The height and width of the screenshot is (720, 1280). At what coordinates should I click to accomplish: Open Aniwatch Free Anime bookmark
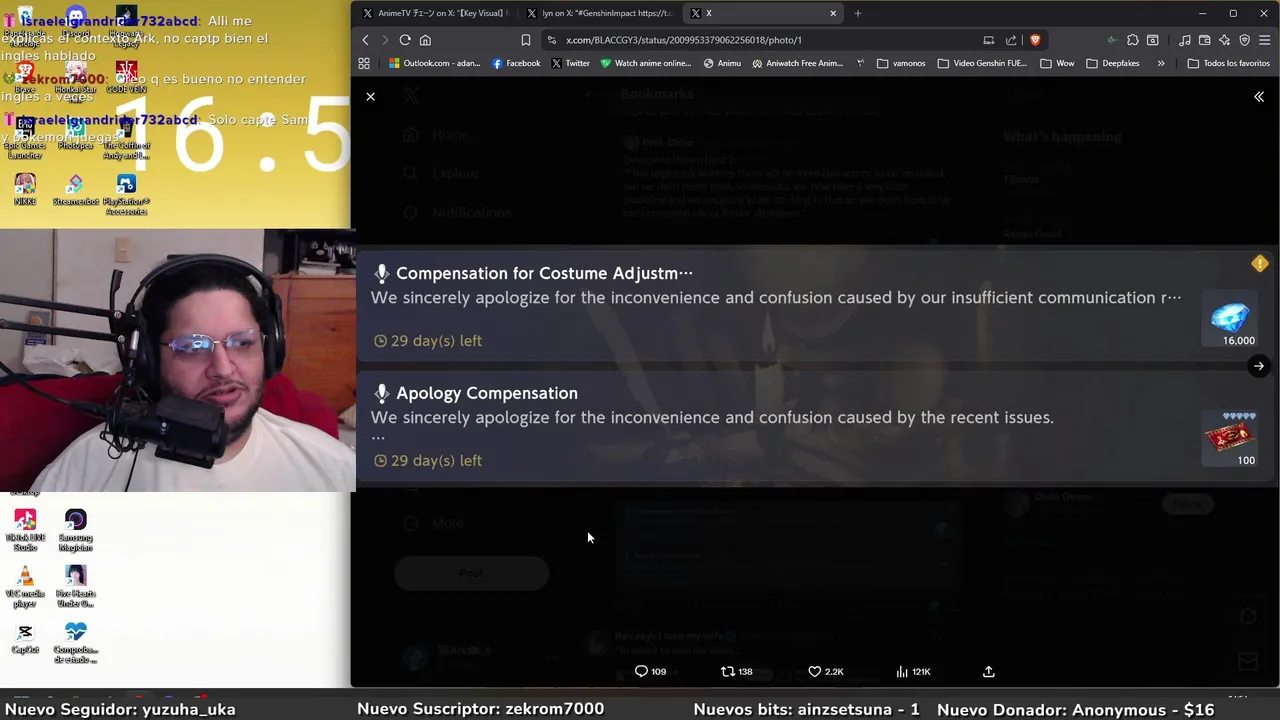(x=798, y=63)
